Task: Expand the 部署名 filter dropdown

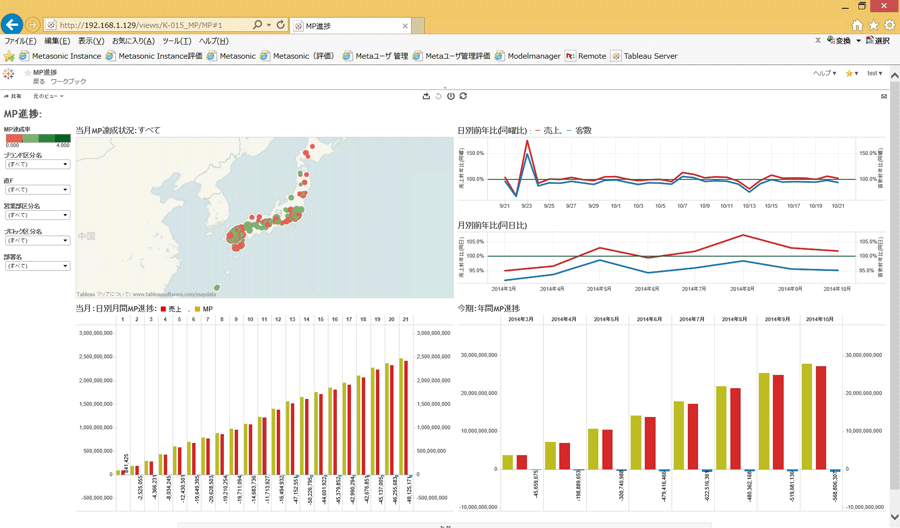Action: click(37, 266)
